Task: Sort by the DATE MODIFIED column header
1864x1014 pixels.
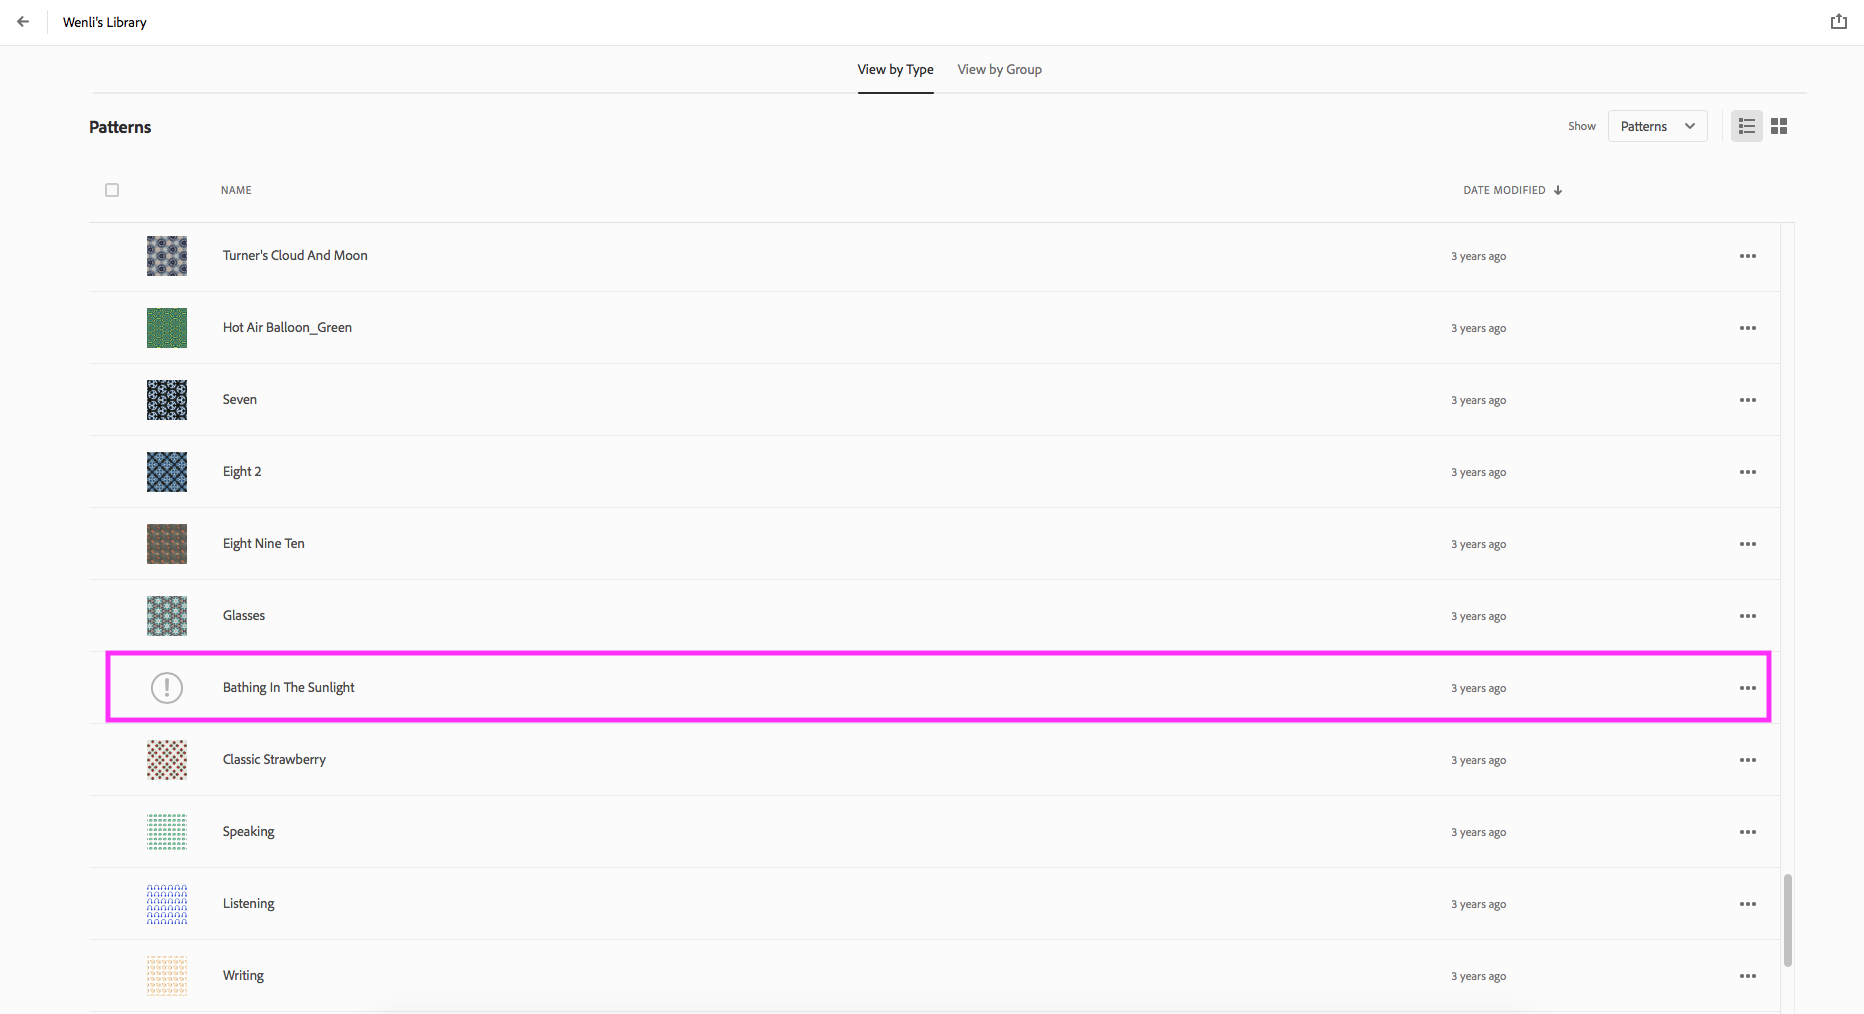Action: 1504,190
